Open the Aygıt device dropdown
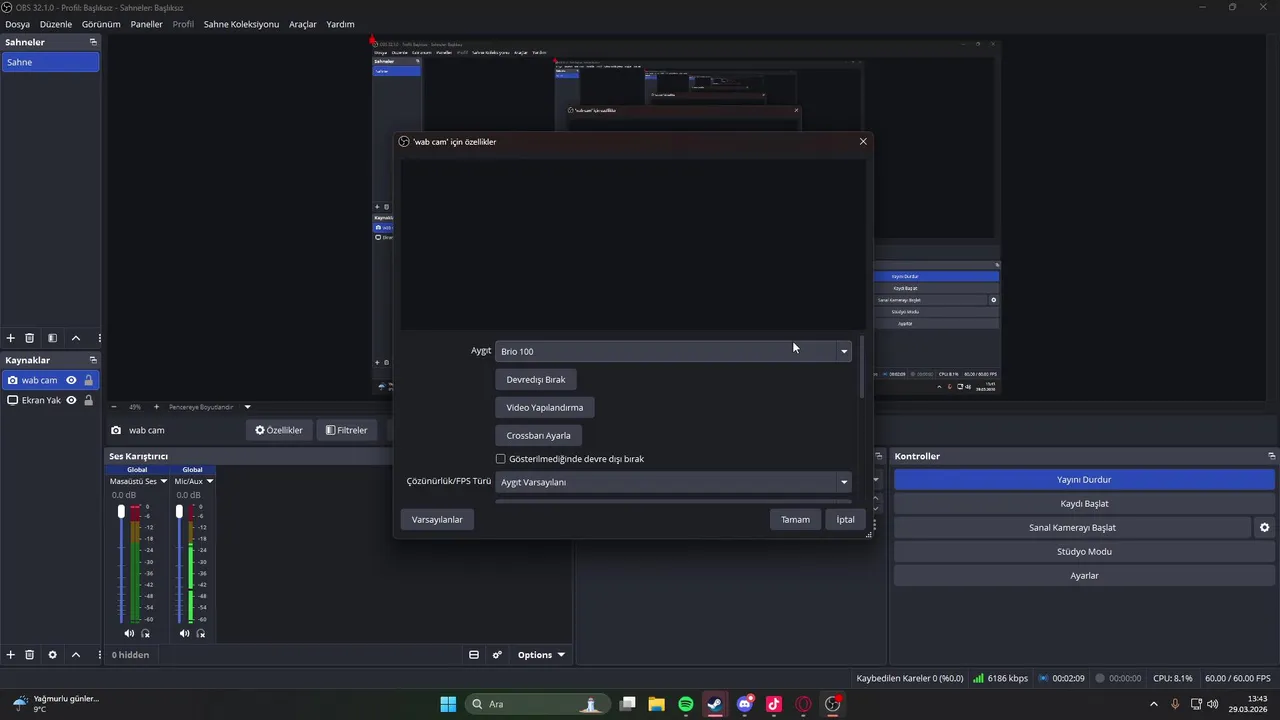The image size is (1280, 720). pyautogui.click(x=673, y=351)
